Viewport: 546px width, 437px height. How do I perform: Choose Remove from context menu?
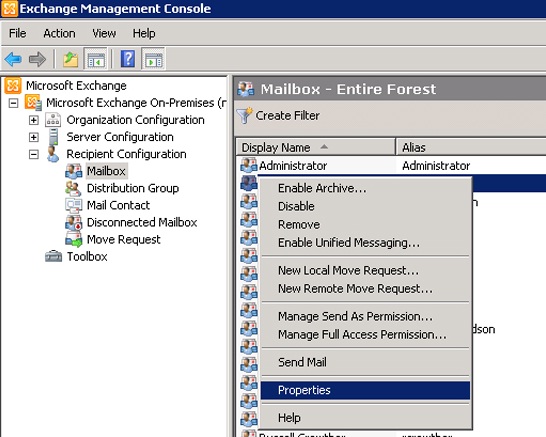click(365, 225)
